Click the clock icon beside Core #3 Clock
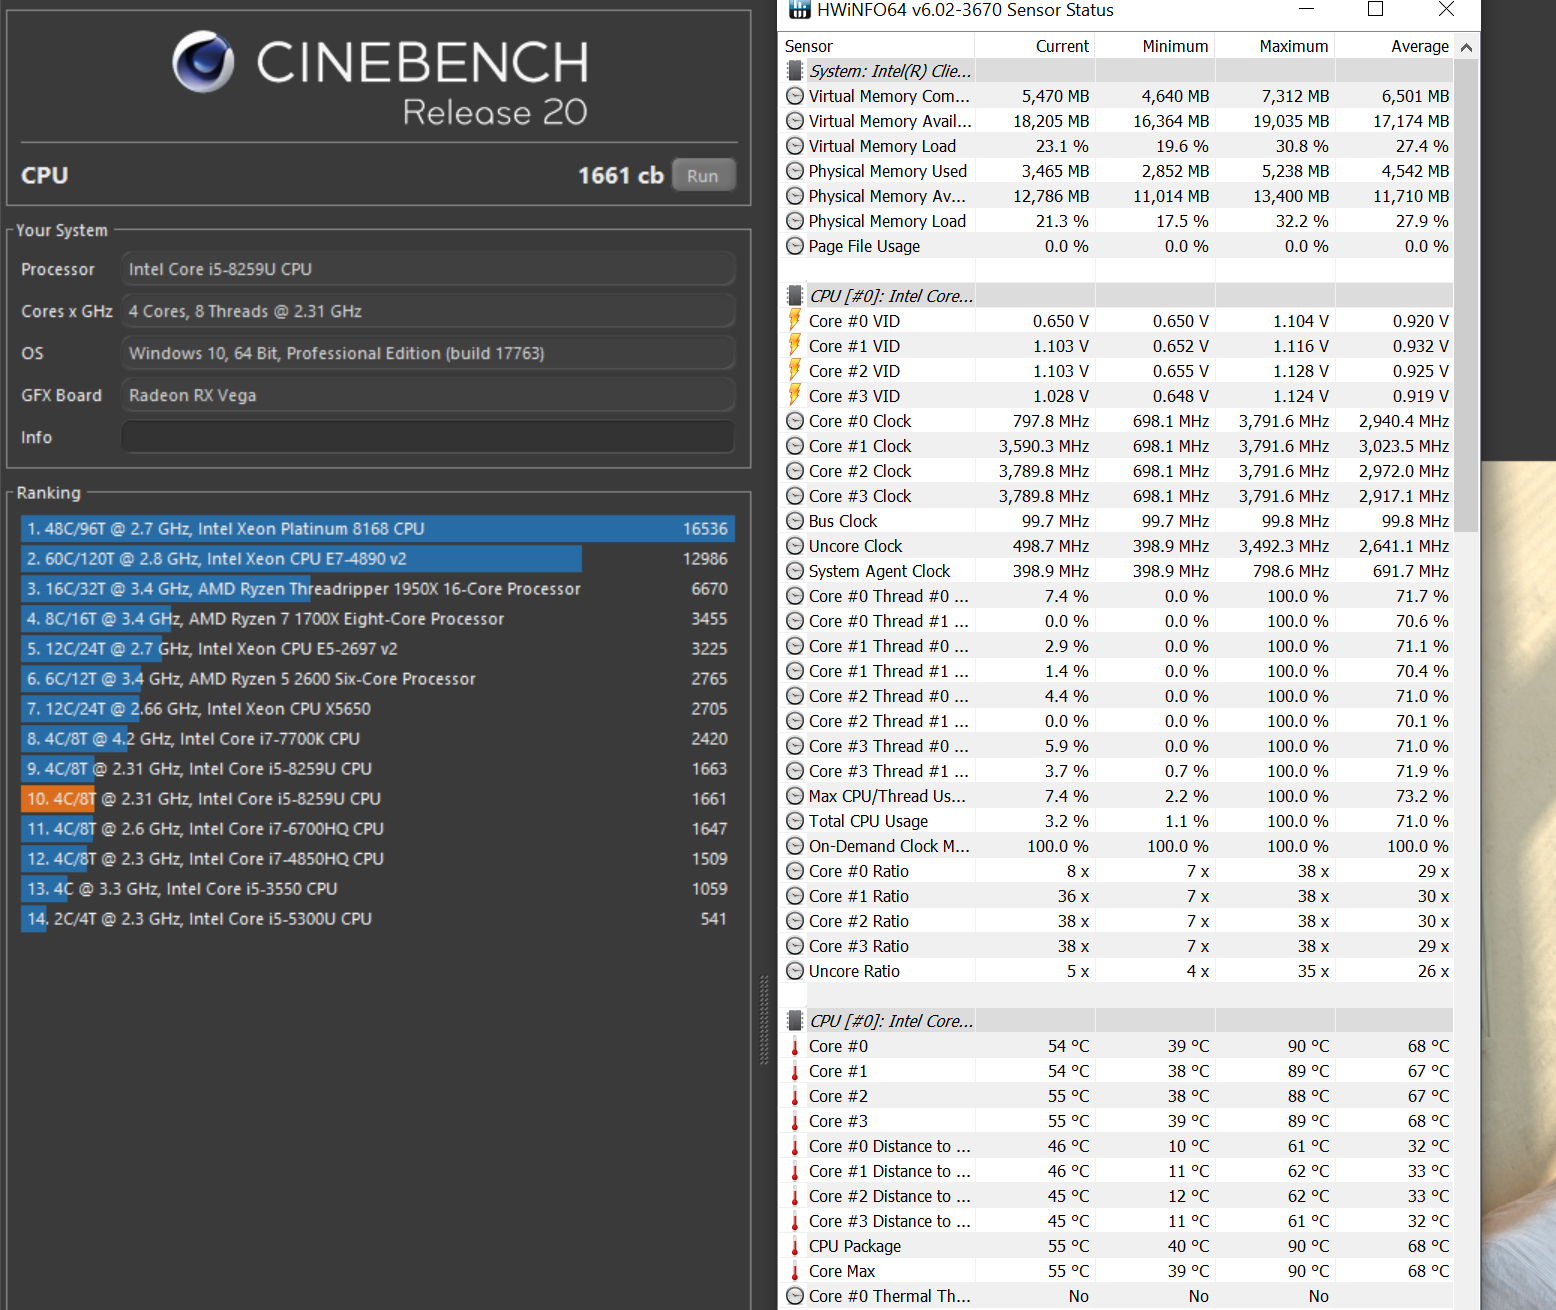This screenshot has height=1310, width=1556. point(795,496)
